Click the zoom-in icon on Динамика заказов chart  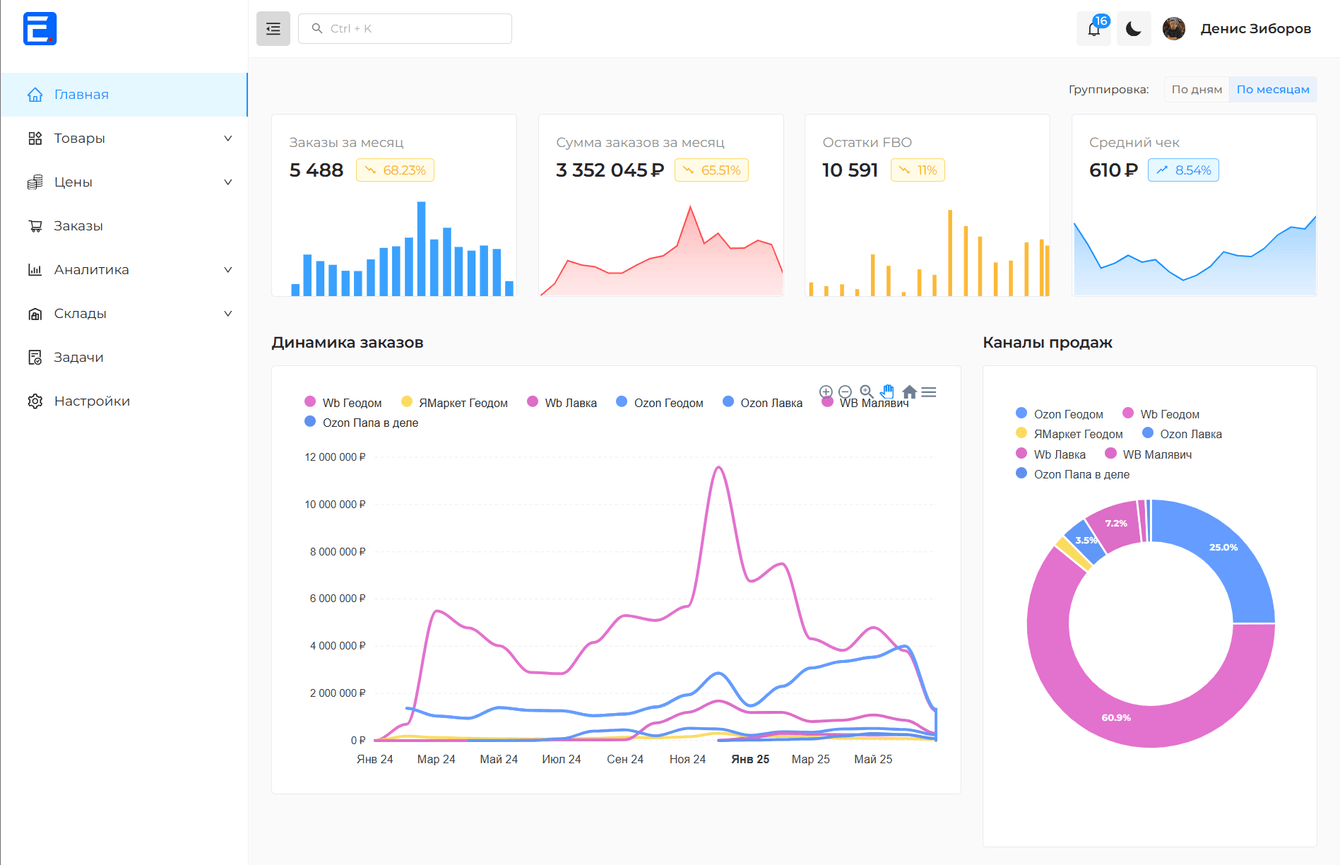click(826, 391)
